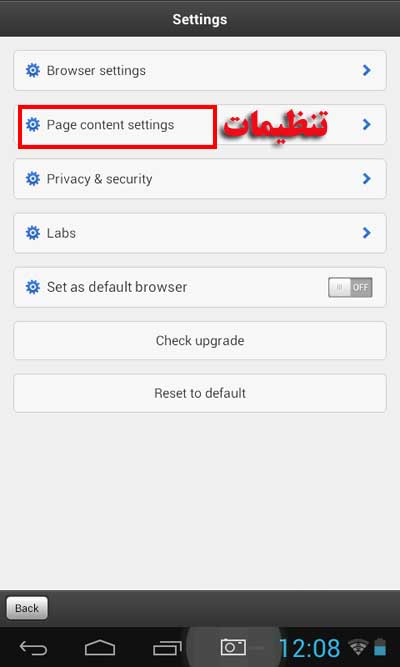
Task: Tap the Android home icon in navigation bar
Action: tap(100, 648)
